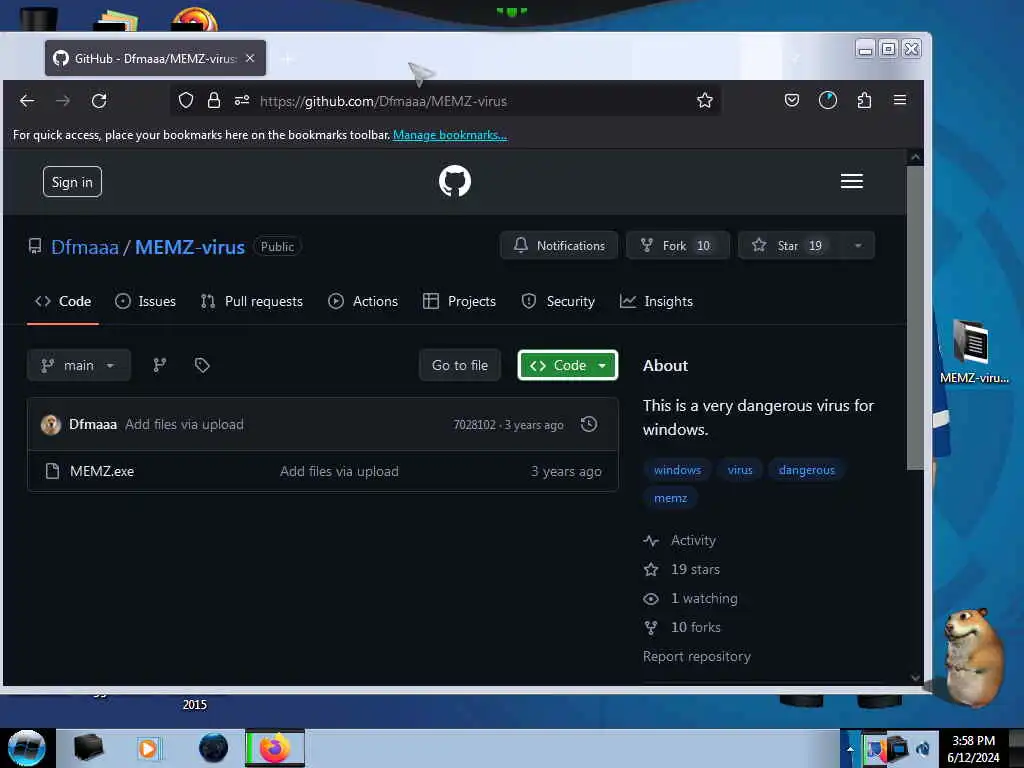The height and width of the screenshot is (768, 1024).
Task: Open the Actions tab
Action: (x=363, y=301)
